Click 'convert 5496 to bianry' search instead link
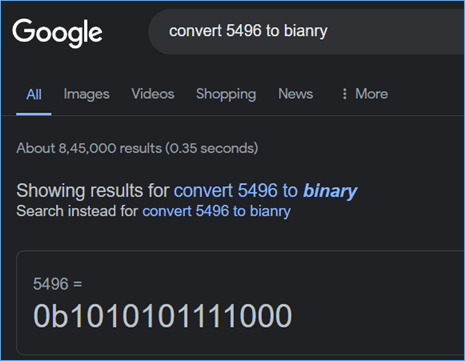The height and width of the screenshot is (361, 465). [x=216, y=211]
